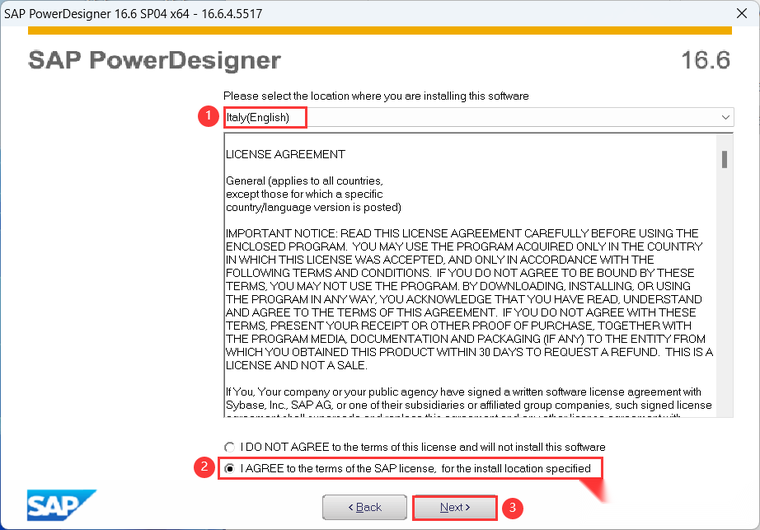Click the 'IMPORTANT NOTICE: READ THIS LICENSE' paragraph
760x530 pixels.
469,299
